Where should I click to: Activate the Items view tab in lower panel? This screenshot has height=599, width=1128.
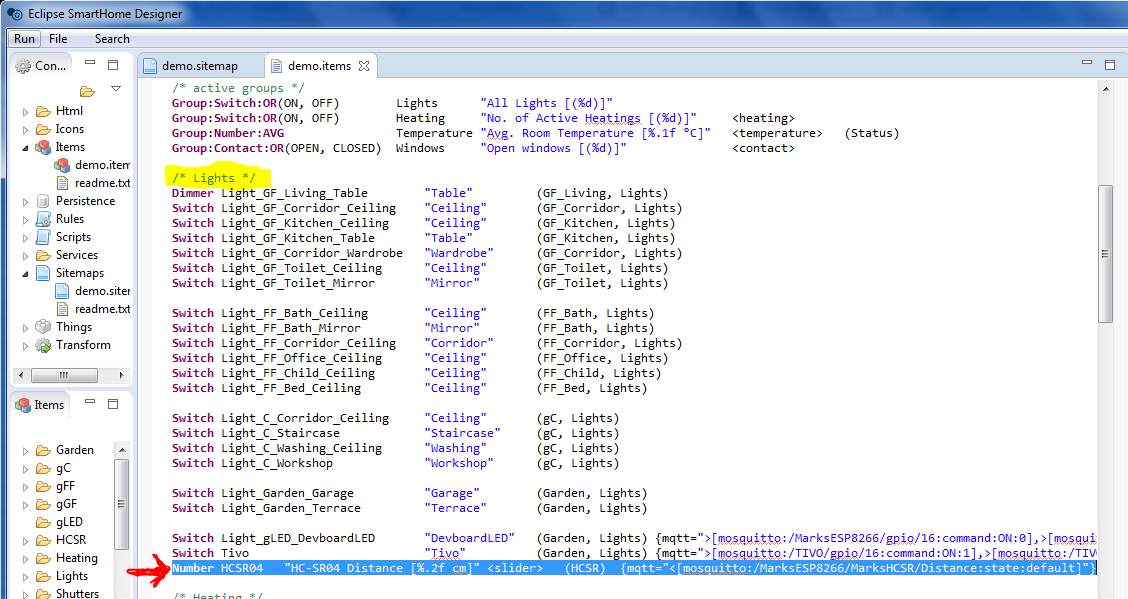tap(40, 405)
